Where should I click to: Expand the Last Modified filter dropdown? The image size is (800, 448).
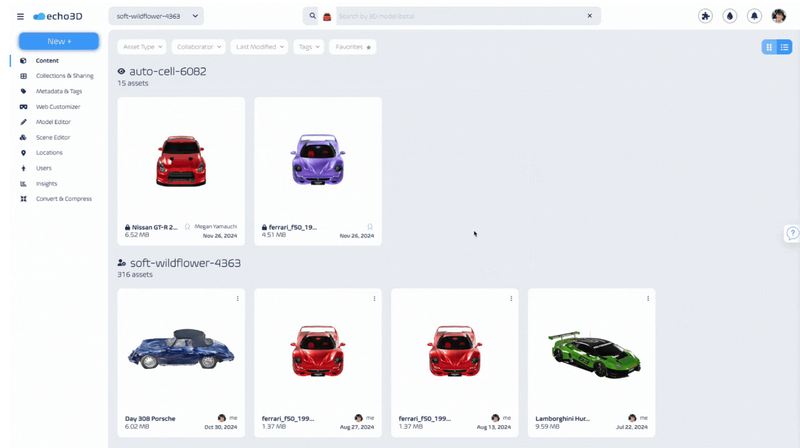click(x=259, y=47)
